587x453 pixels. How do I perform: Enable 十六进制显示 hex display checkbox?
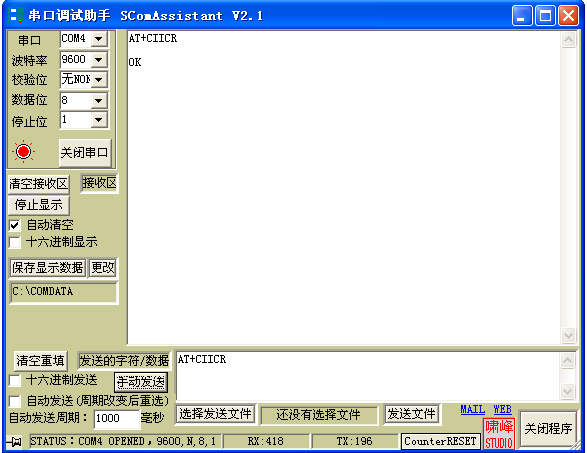pos(15,242)
